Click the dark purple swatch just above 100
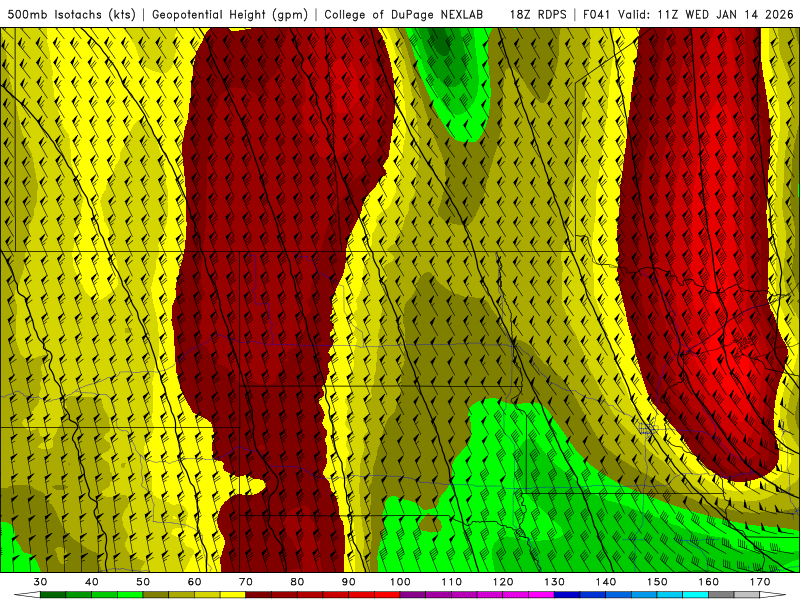This screenshot has height=600, width=800. [x=413, y=595]
